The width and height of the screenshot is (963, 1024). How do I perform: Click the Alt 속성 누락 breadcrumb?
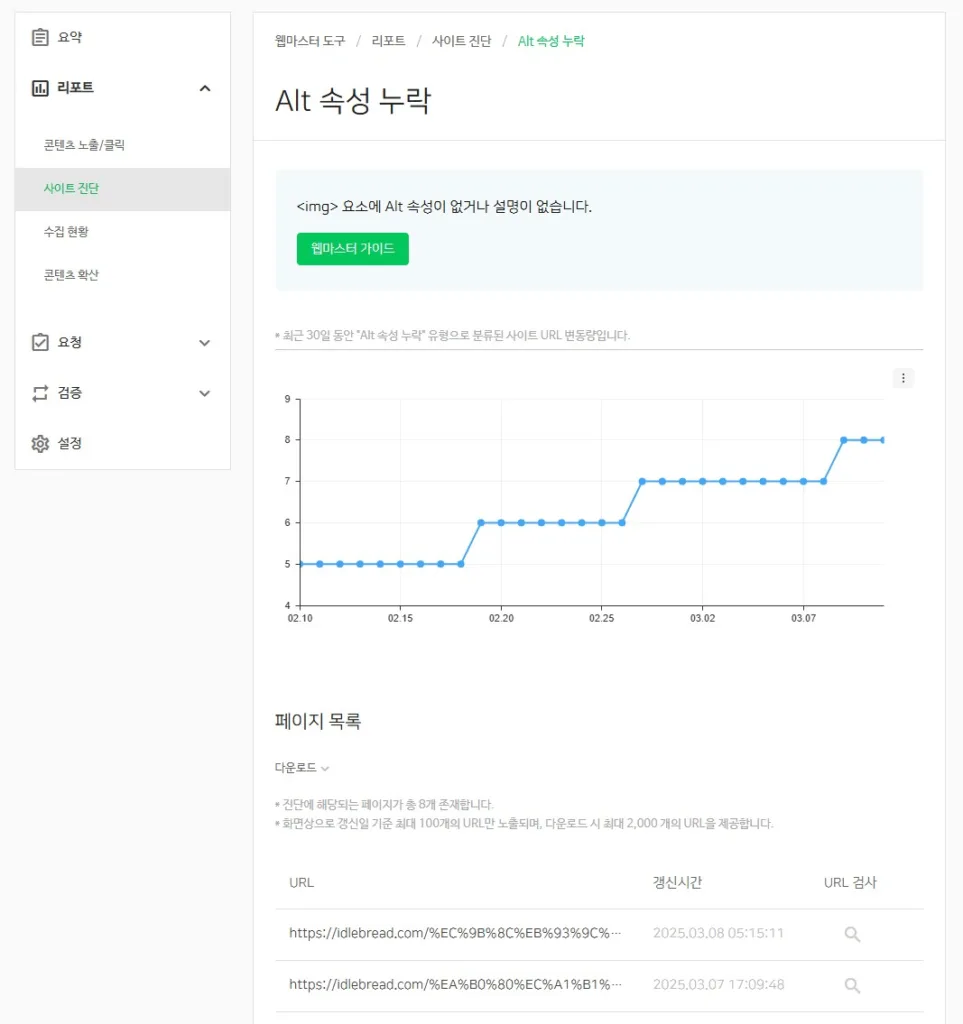[x=551, y=40]
